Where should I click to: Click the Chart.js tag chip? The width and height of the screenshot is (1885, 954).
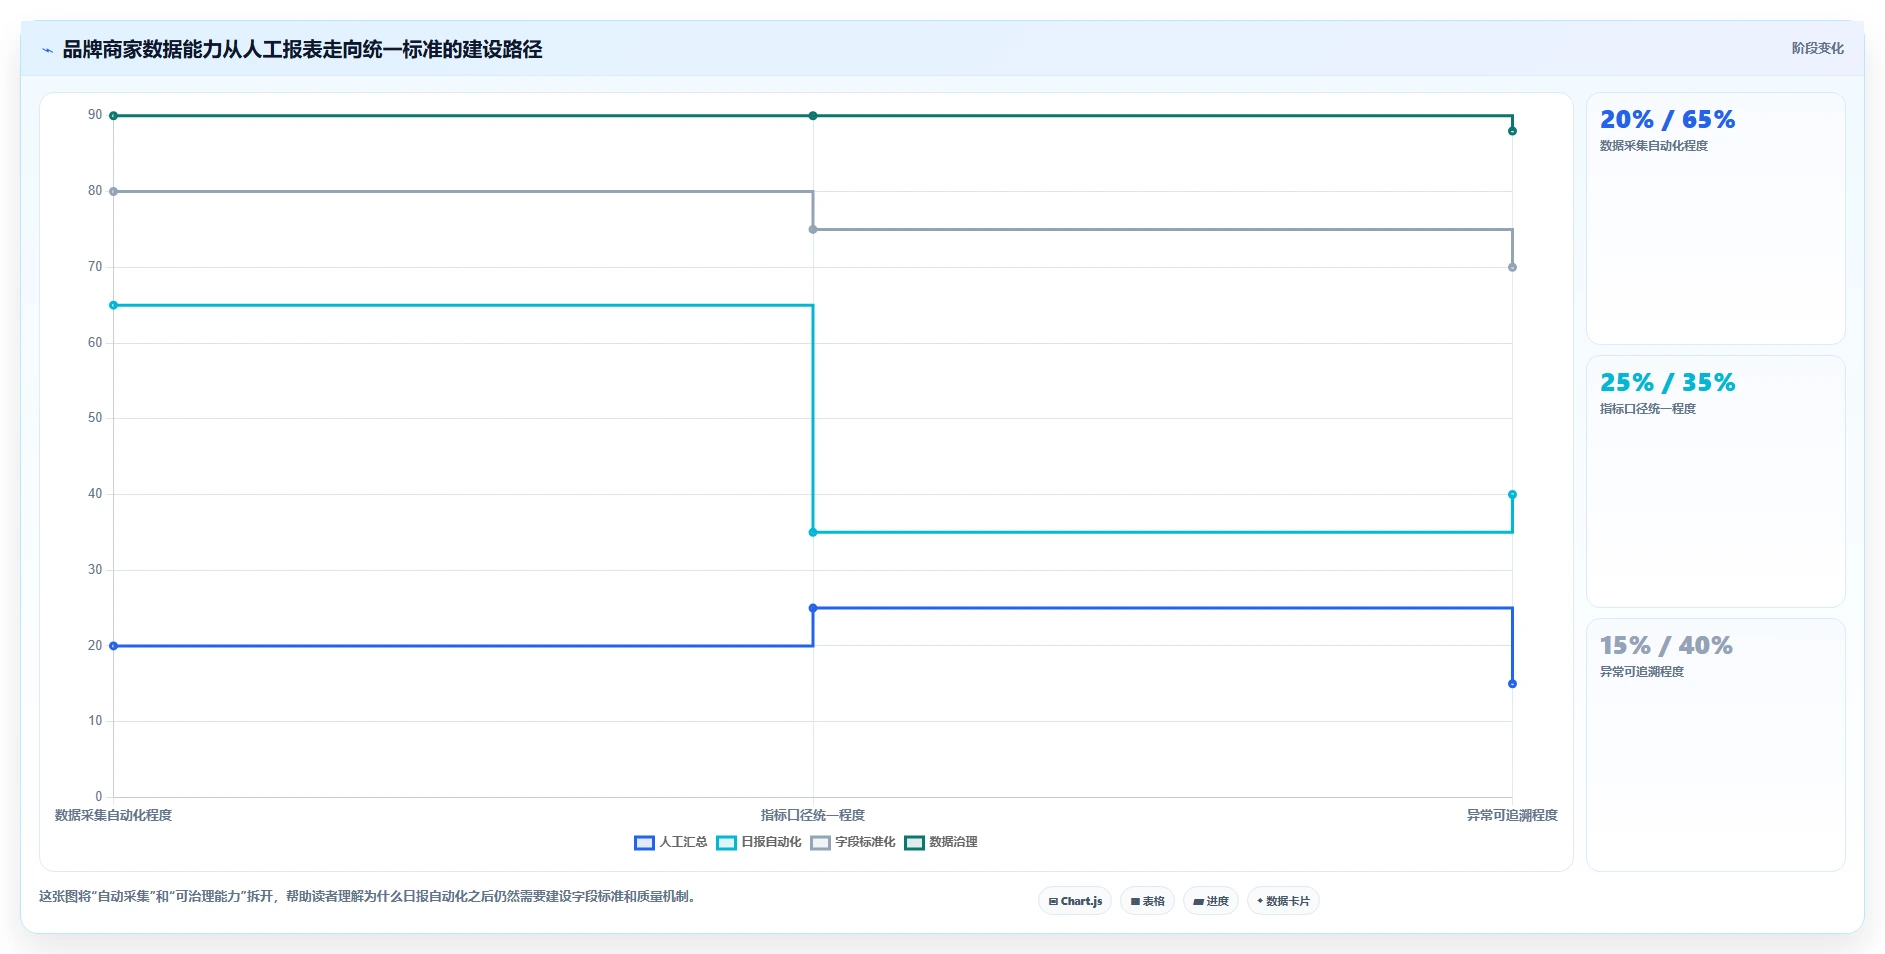click(x=1075, y=901)
